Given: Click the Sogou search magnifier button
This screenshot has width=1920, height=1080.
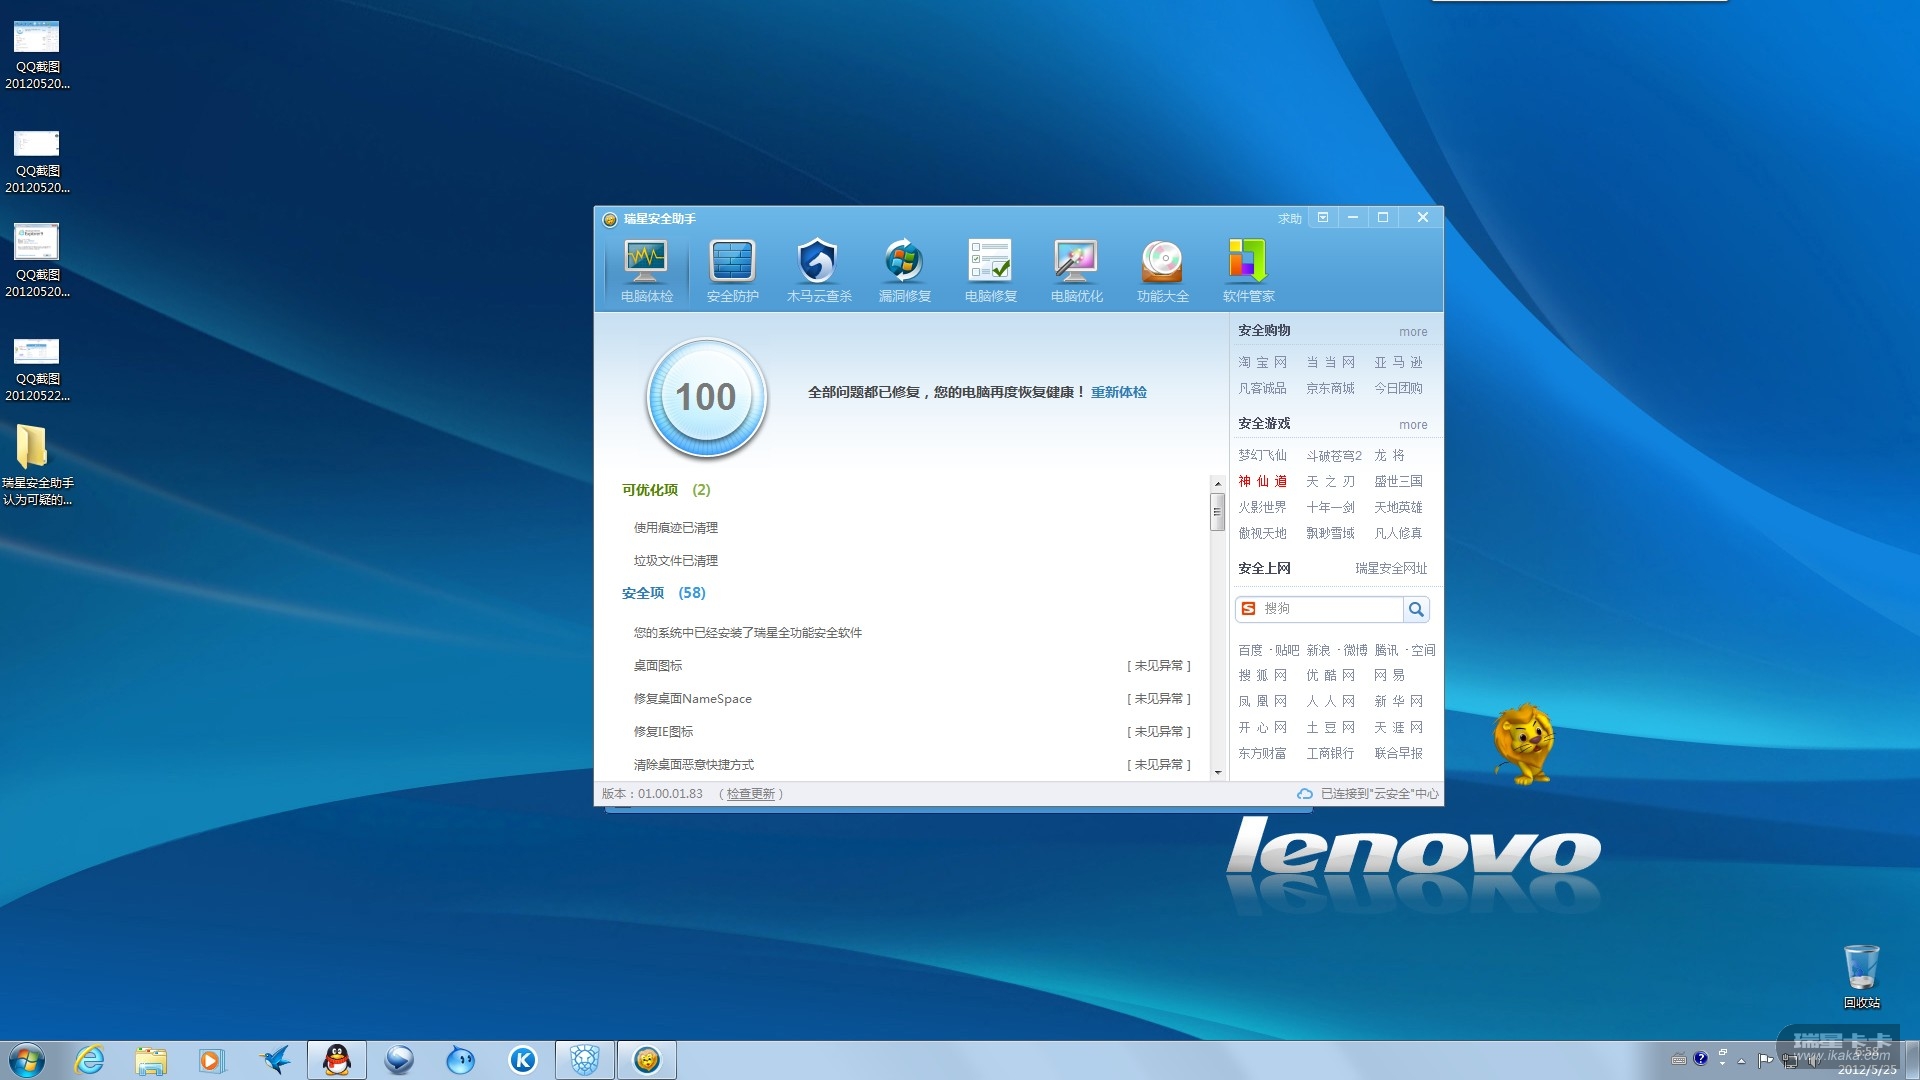Looking at the screenshot, I should click(x=1416, y=609).
